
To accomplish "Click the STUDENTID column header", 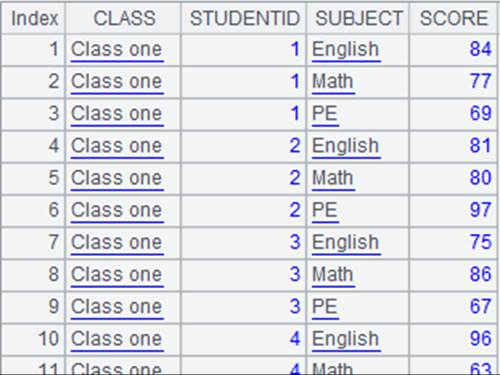I will point(244,18).
